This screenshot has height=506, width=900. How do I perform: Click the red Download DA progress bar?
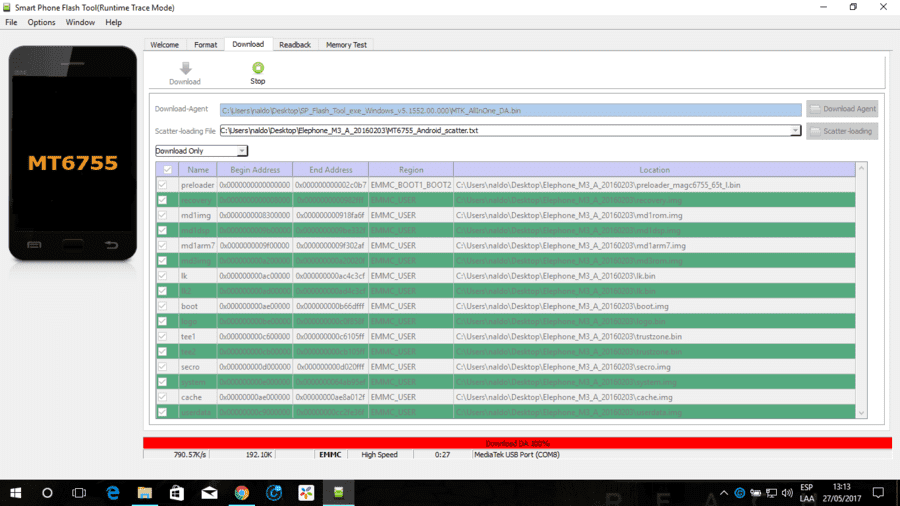pyautogui.click(x=517, y=443)
